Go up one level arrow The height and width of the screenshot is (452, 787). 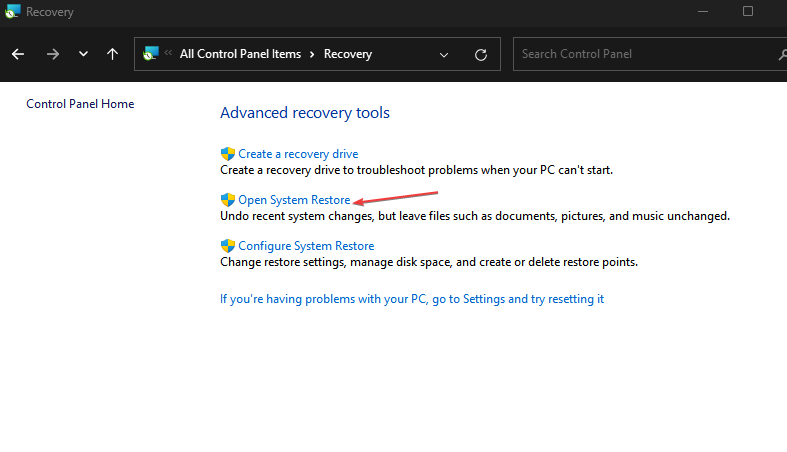pyautogui.click(x=112, y=54)
